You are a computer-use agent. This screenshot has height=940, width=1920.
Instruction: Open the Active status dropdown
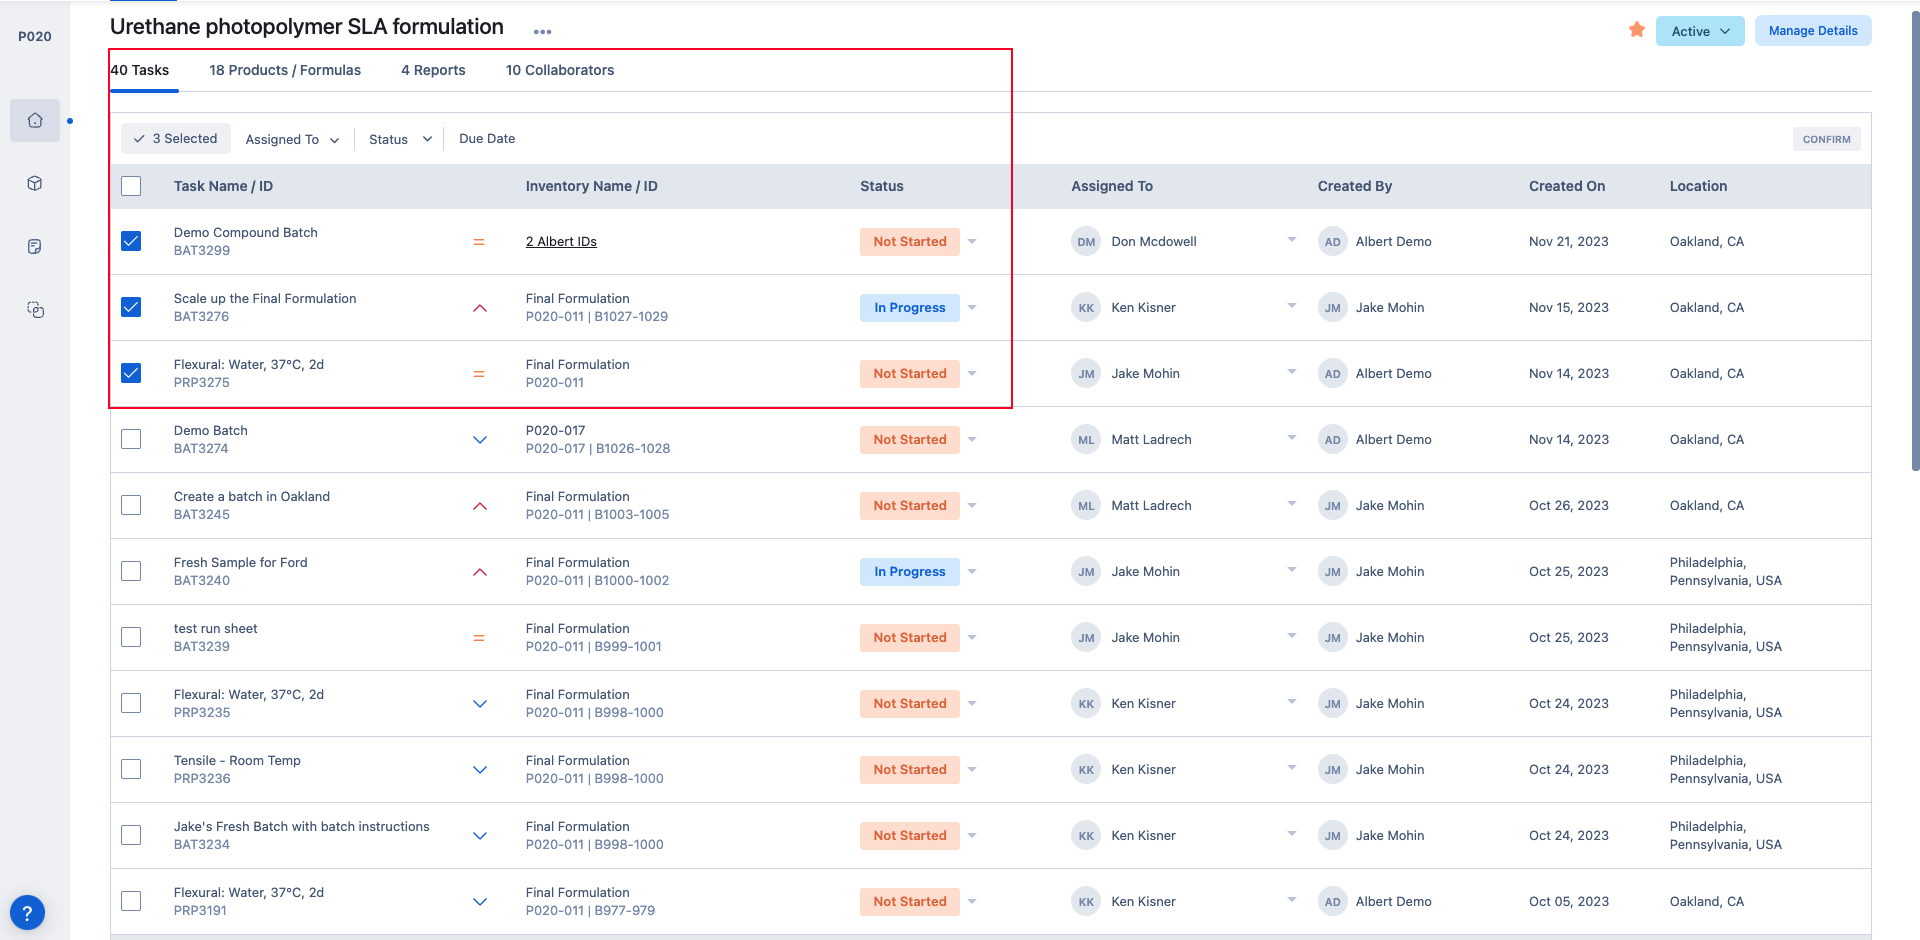pos(1699,31)
